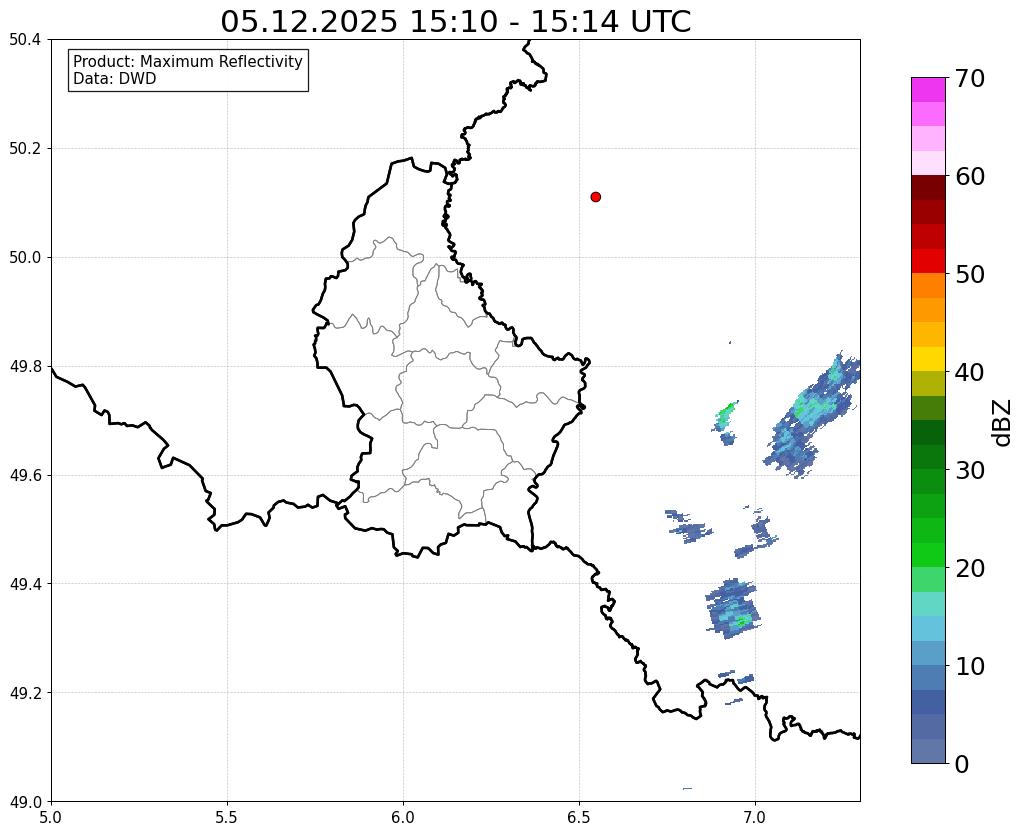This screenshot has height=834, width=1023.
Task: Click the plot title date and time
Action: pyautogui.click(x=455, y=22)
